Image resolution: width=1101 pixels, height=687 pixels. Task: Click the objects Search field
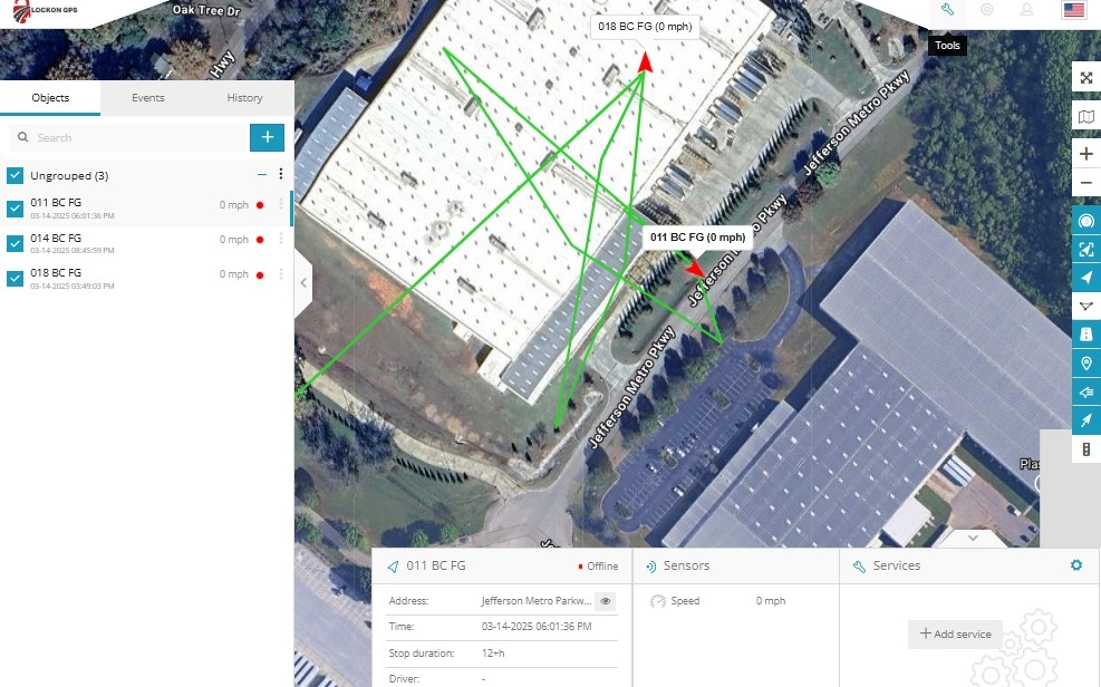(129, 138)
